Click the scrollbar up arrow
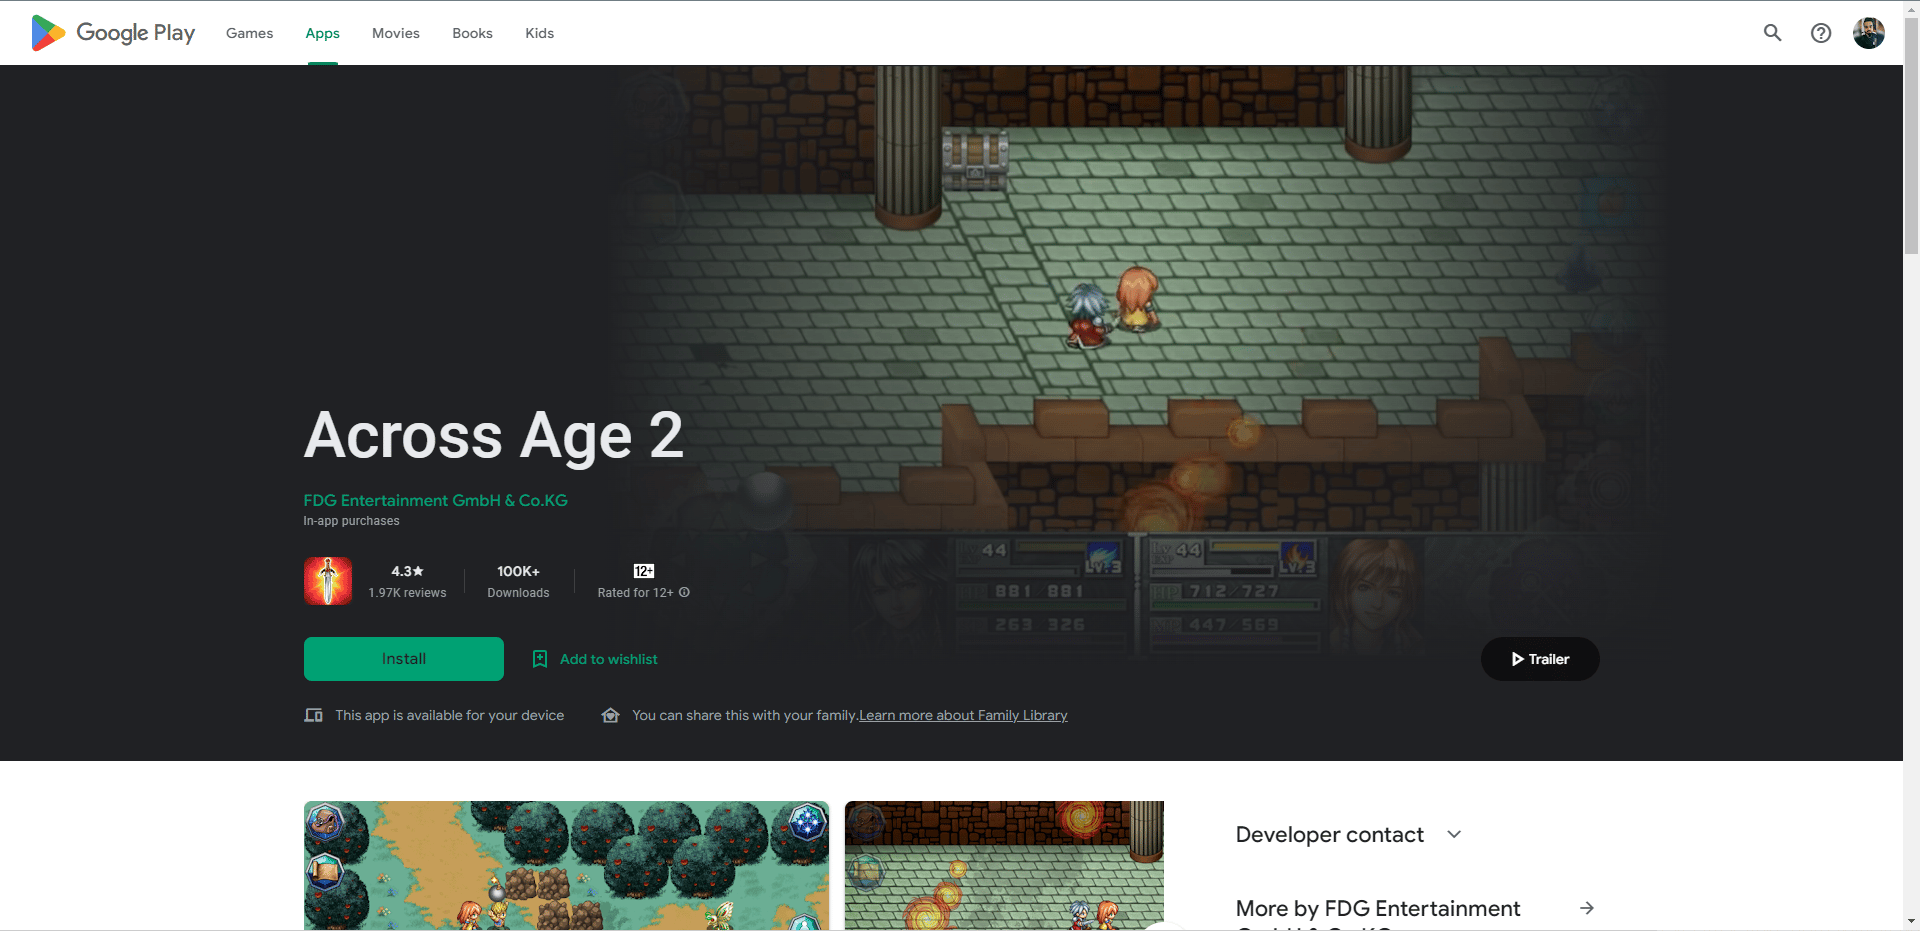Screen dimensions: 1920x931 click(x=1911, y=8)
